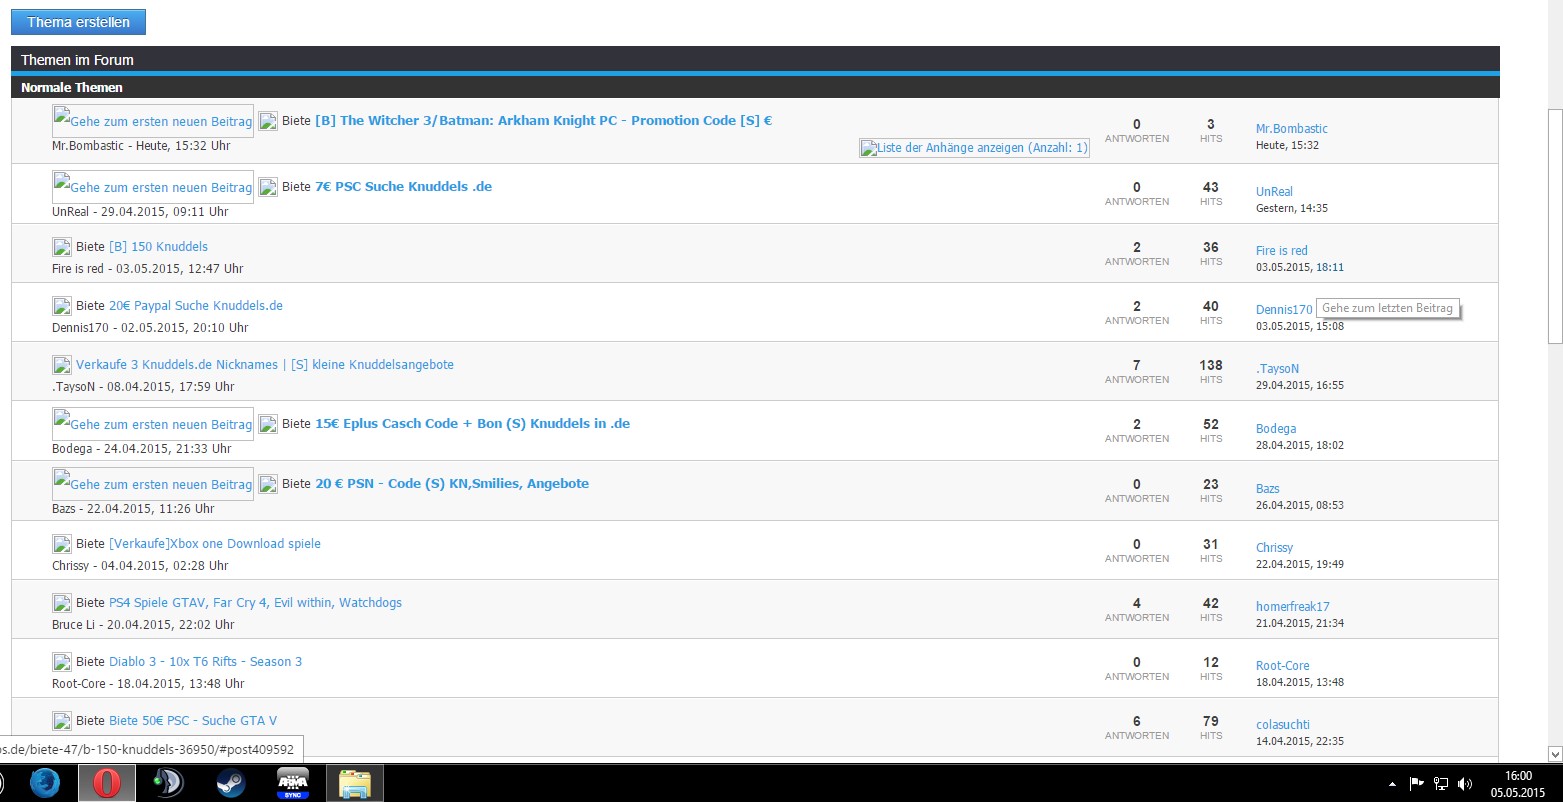Click the volume speaker tray icon
This screenshot has height=802, width=1563.
tap(1465, 783)
